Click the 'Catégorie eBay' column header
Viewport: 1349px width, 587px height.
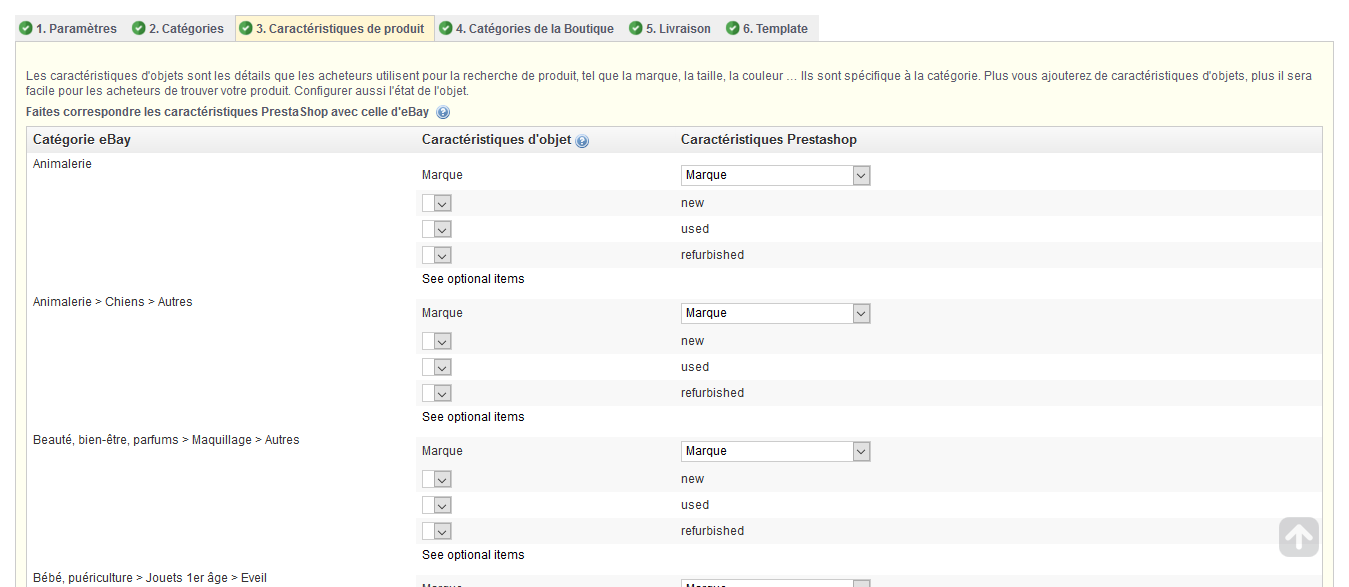82,140
